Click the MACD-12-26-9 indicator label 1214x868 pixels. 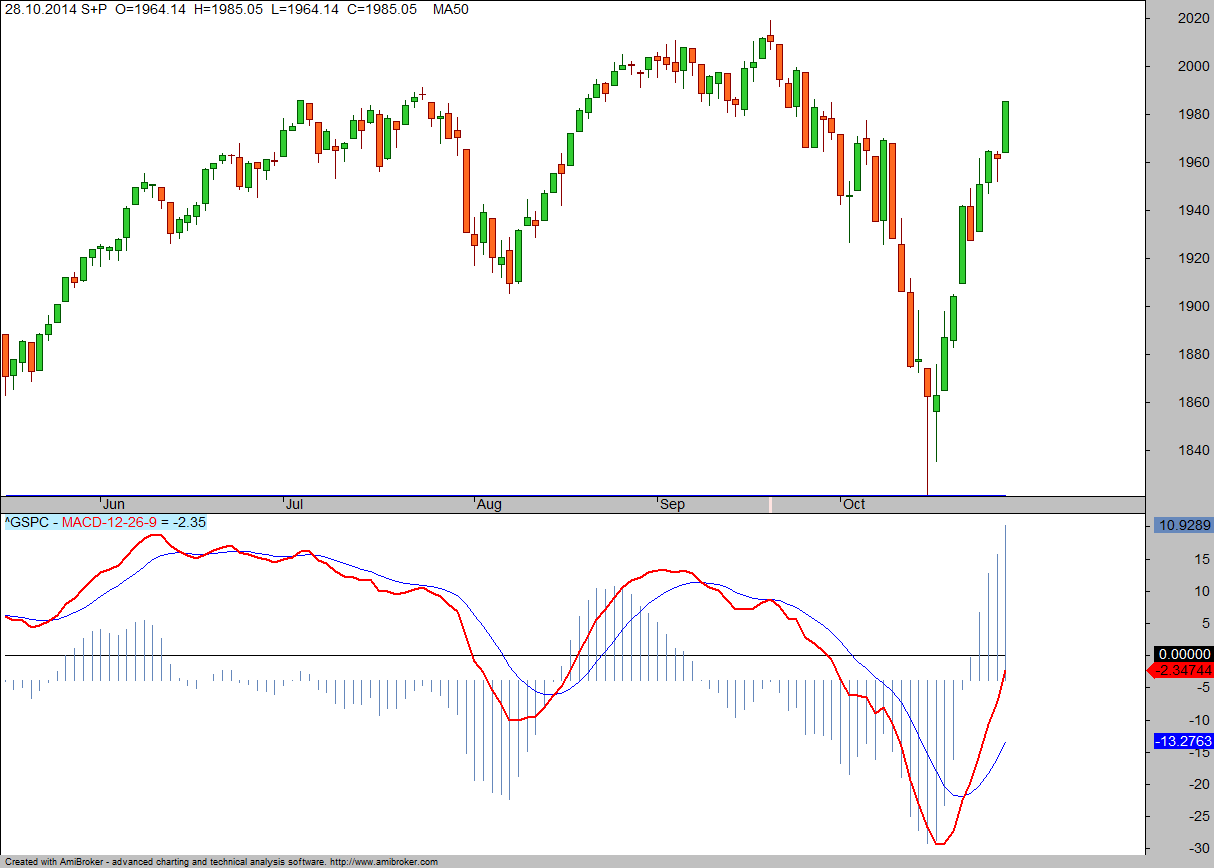(x=108, y=522)
